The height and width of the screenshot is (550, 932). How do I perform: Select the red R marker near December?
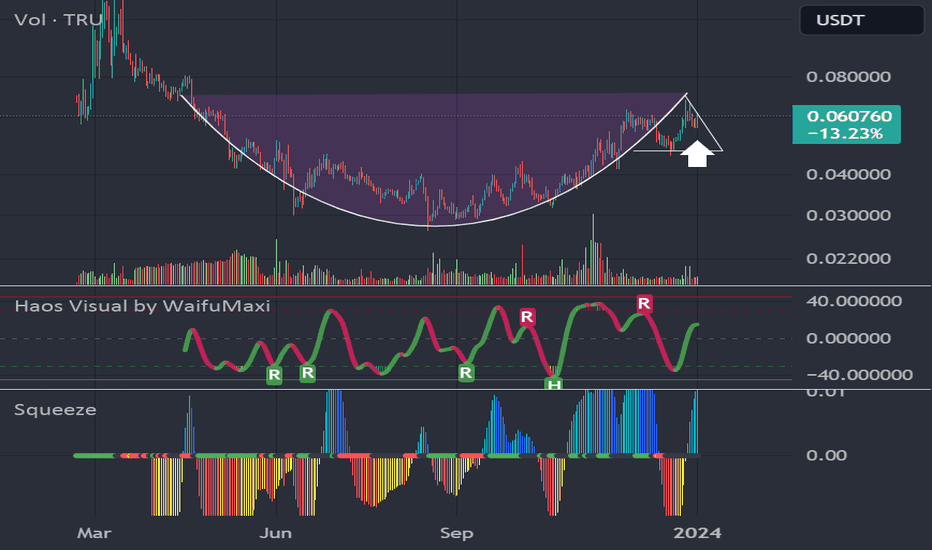coord(644,304)
